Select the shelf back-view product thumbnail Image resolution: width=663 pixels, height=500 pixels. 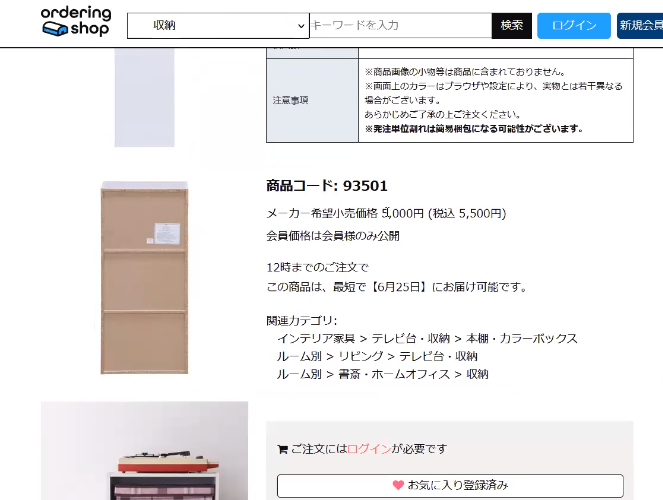point(145,278)
